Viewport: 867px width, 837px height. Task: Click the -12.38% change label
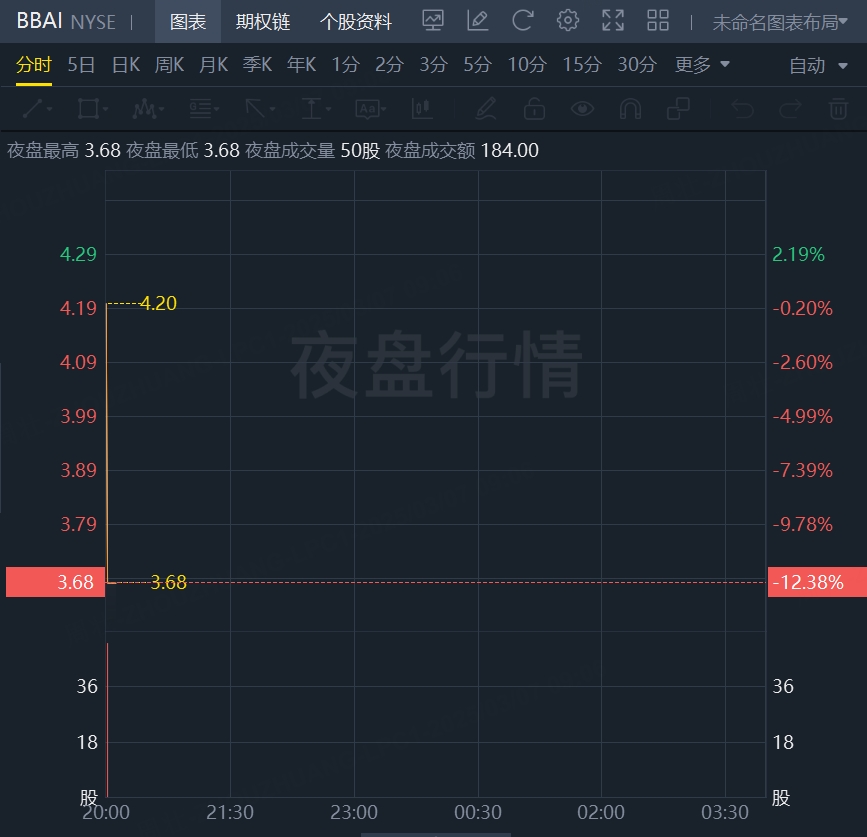point(817,582)
